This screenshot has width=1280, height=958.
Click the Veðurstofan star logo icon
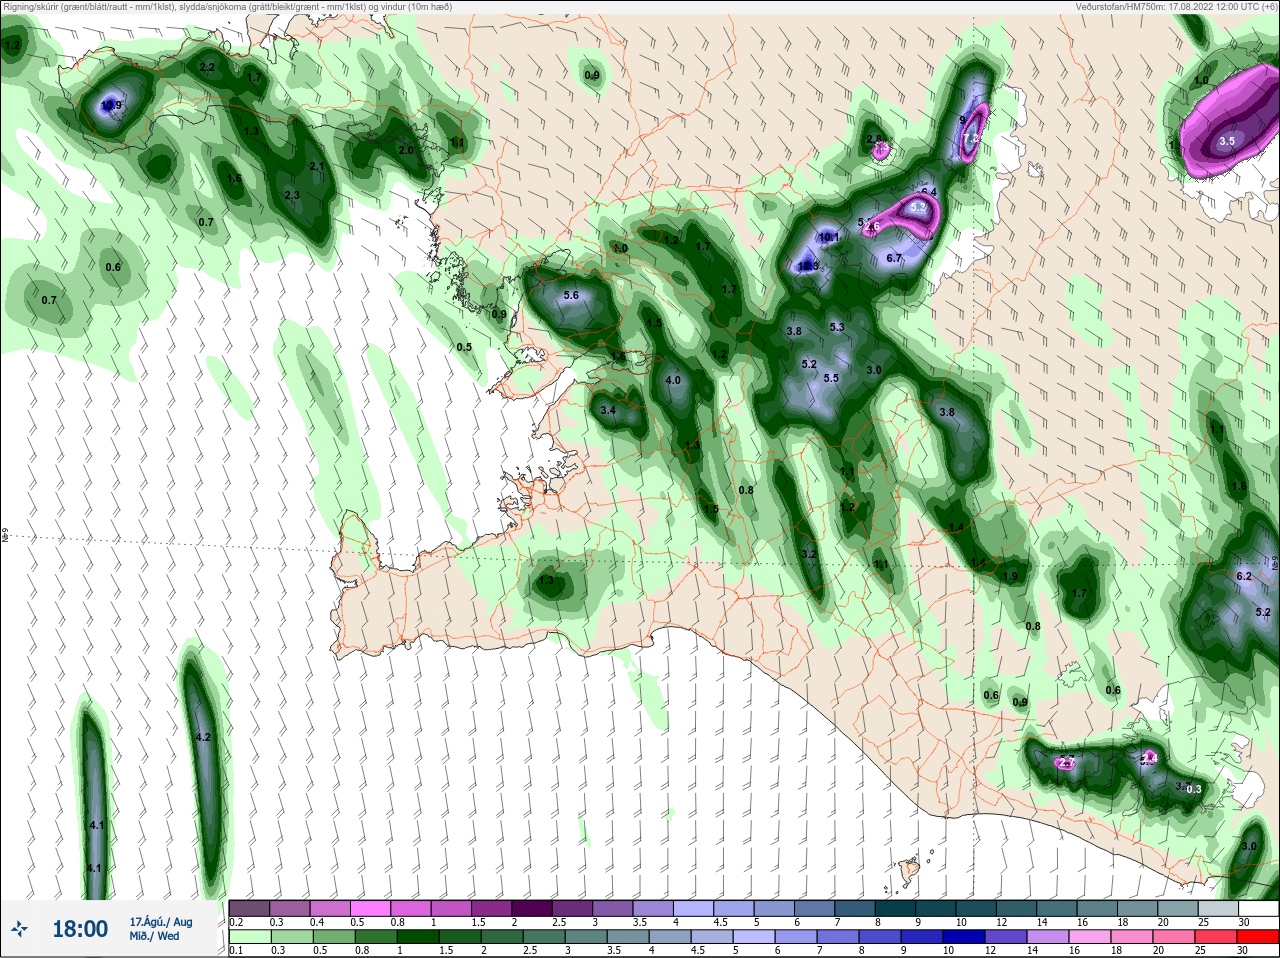21,929
